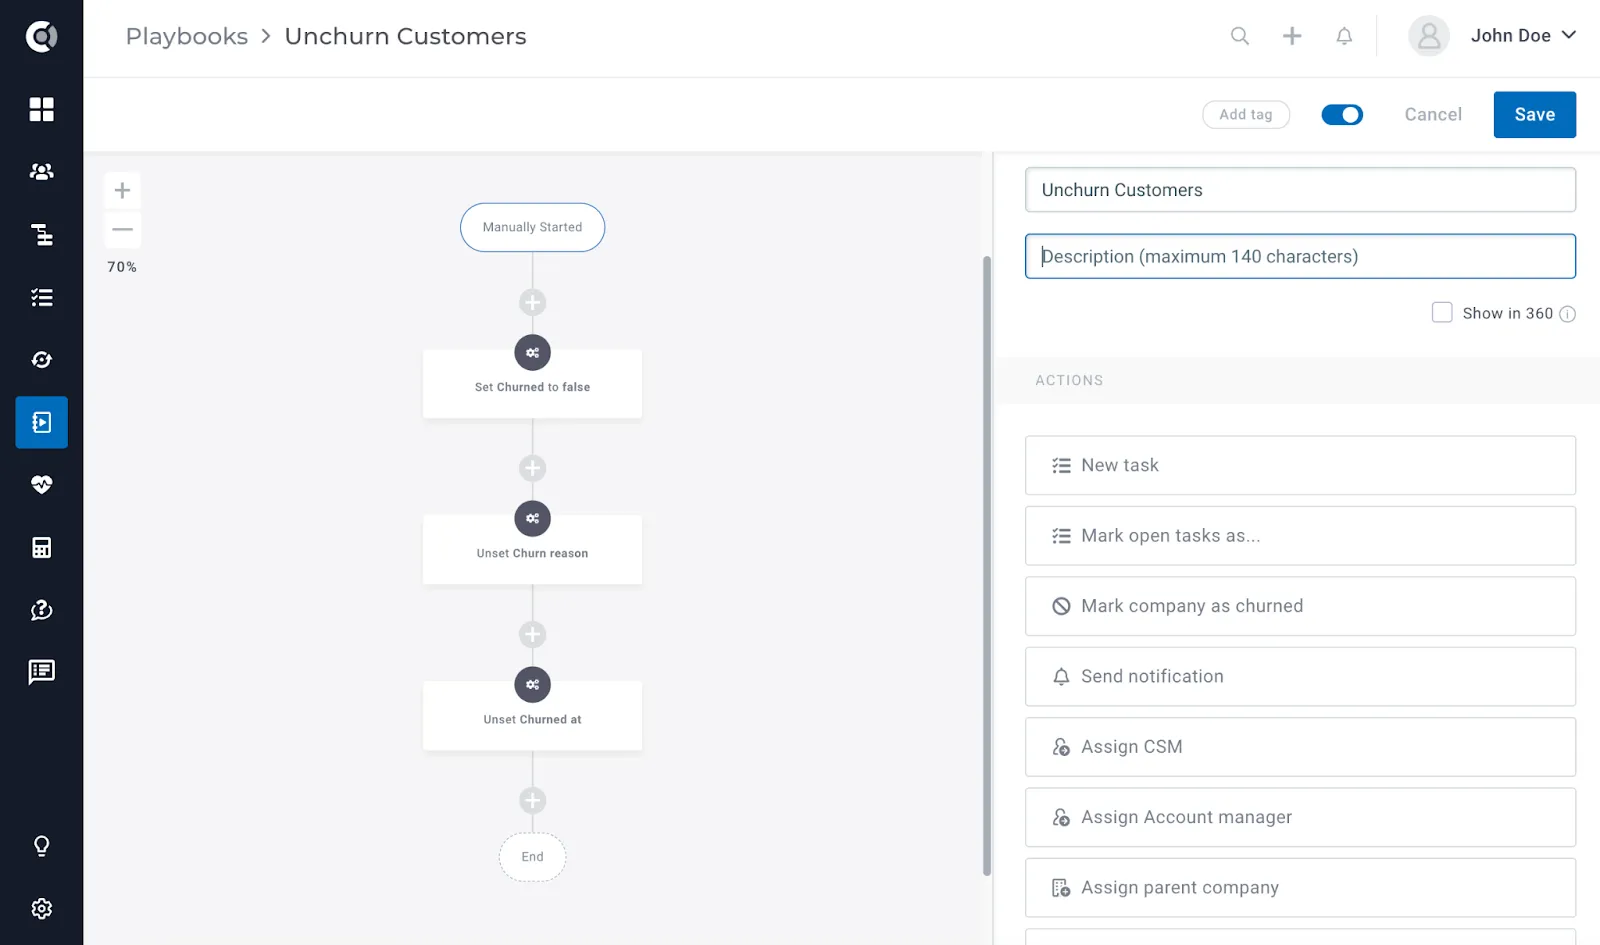Open the question-bubble icon in sidebar
Screen dimensions: 1600x945
(x=41, y=610)
